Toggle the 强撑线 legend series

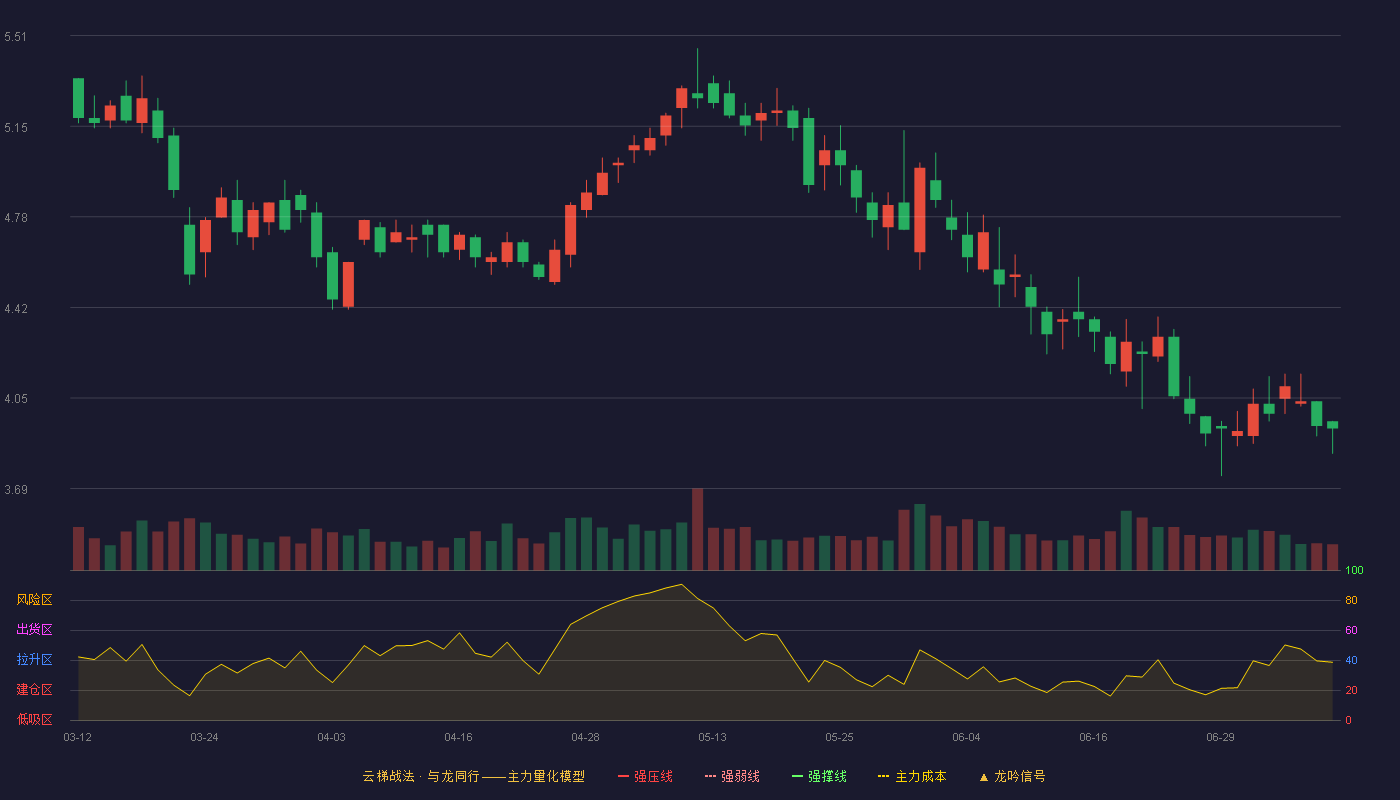coord(819,776)
